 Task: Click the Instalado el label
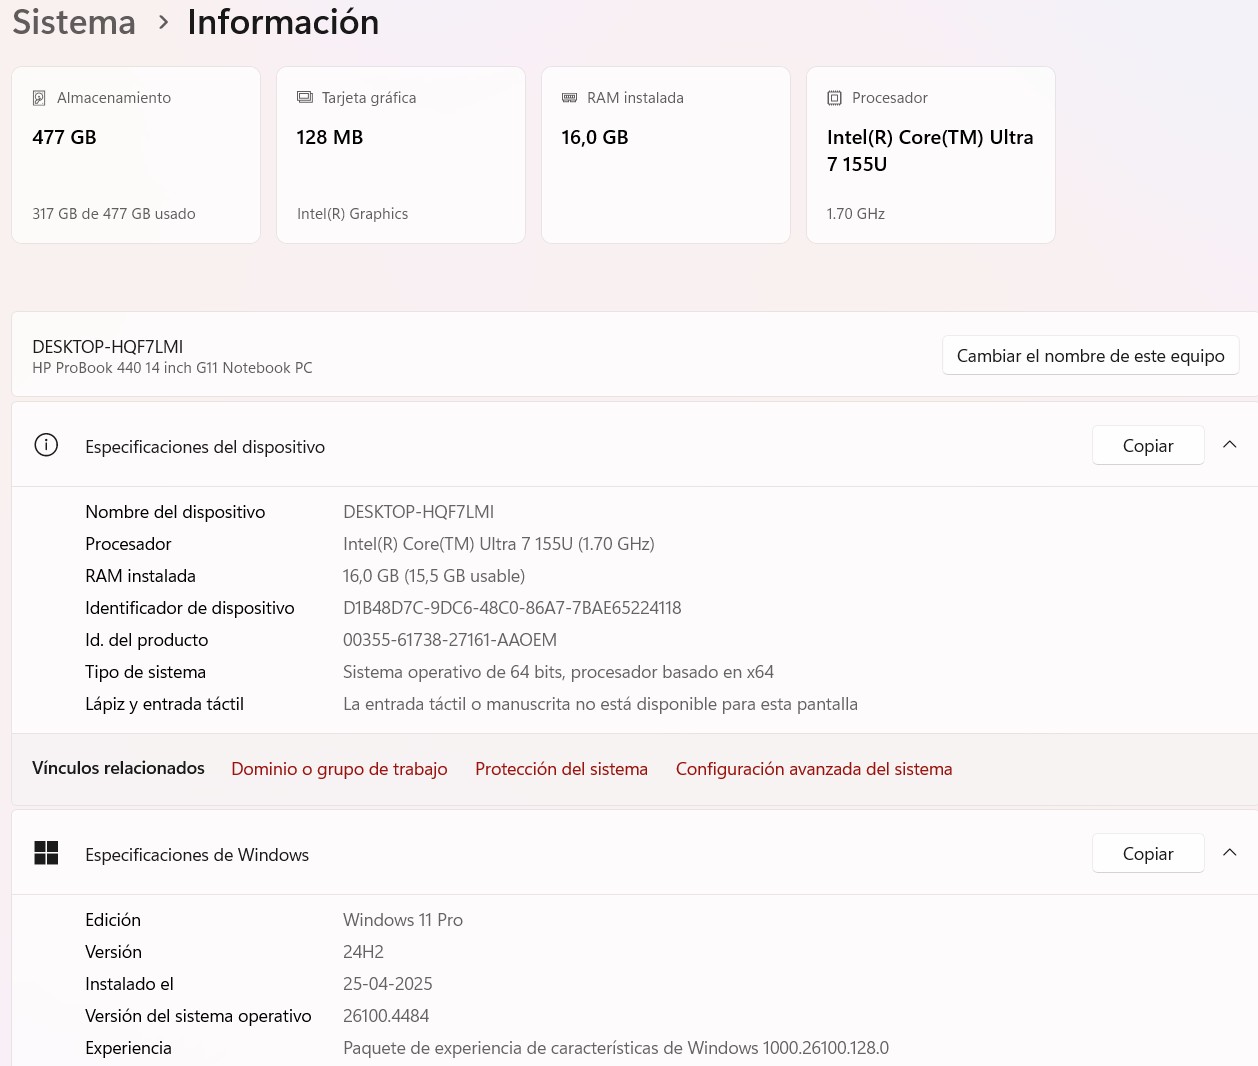(129, 984)
